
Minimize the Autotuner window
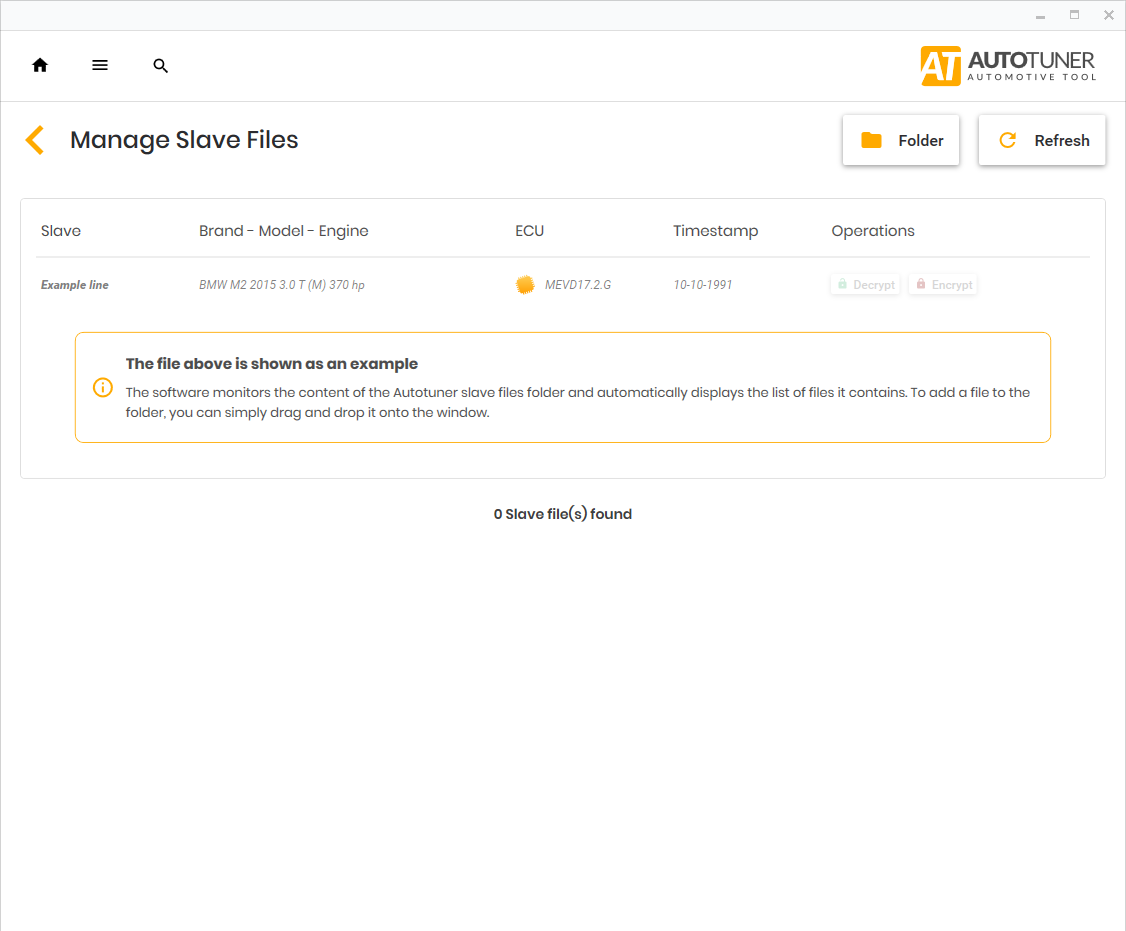point(1041,15)
